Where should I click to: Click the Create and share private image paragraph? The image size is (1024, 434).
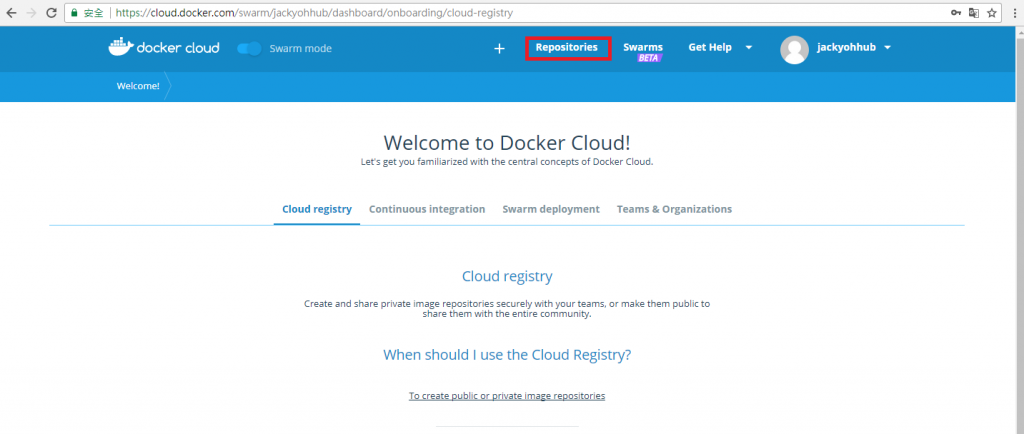point(507,309)
